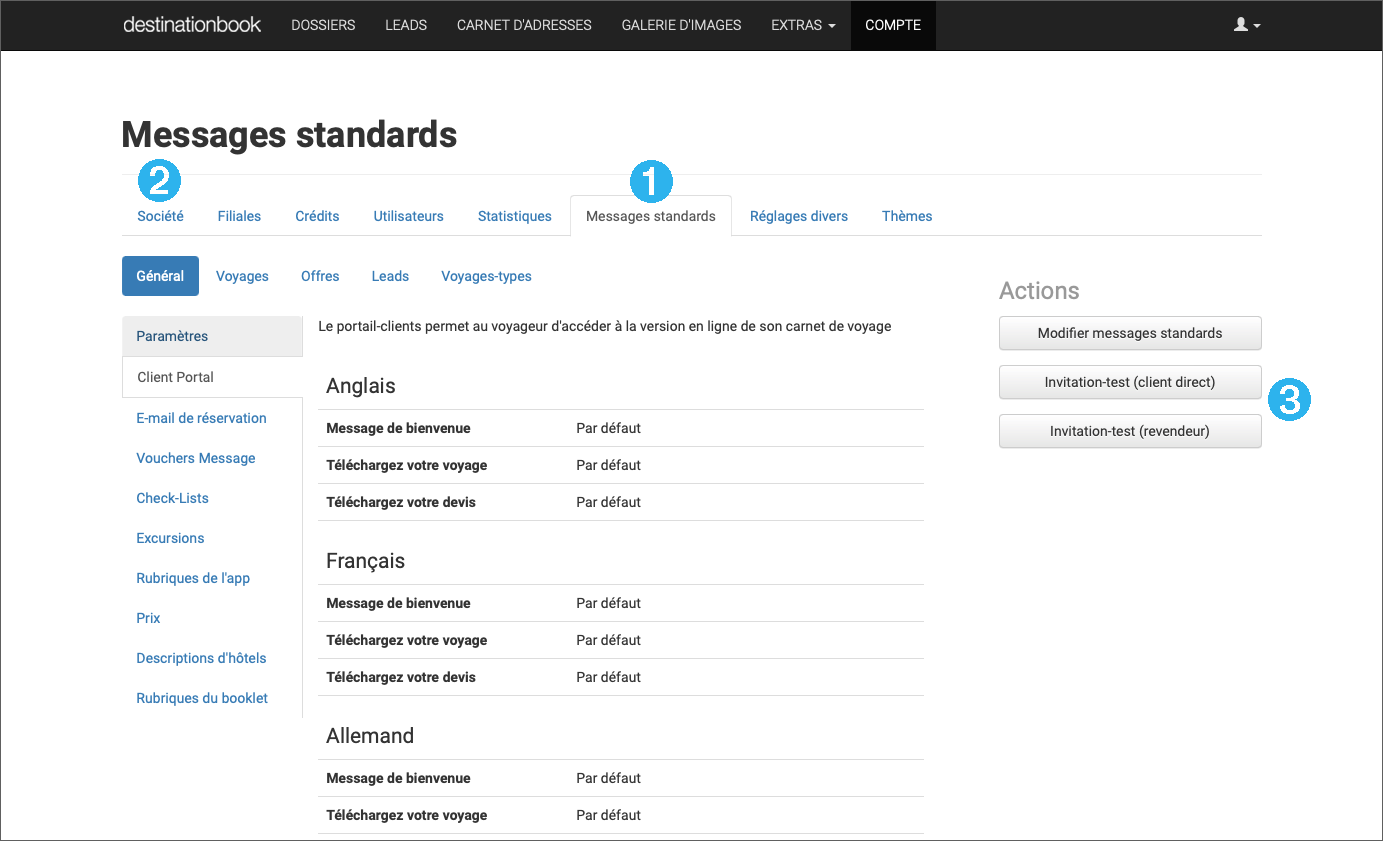Select the Thèmes tab
Viewport: 1383px width, 841px height.
[x=907, y=216]
